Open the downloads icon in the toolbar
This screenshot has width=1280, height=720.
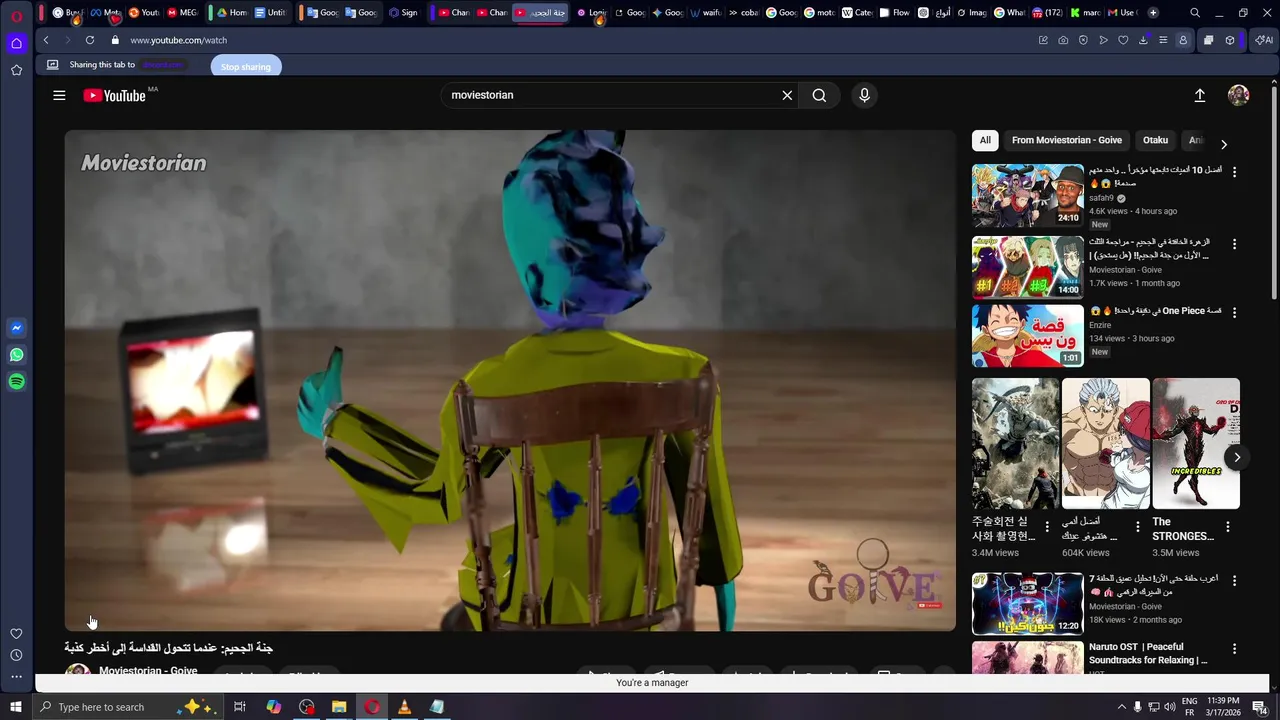click(1143, 40)
